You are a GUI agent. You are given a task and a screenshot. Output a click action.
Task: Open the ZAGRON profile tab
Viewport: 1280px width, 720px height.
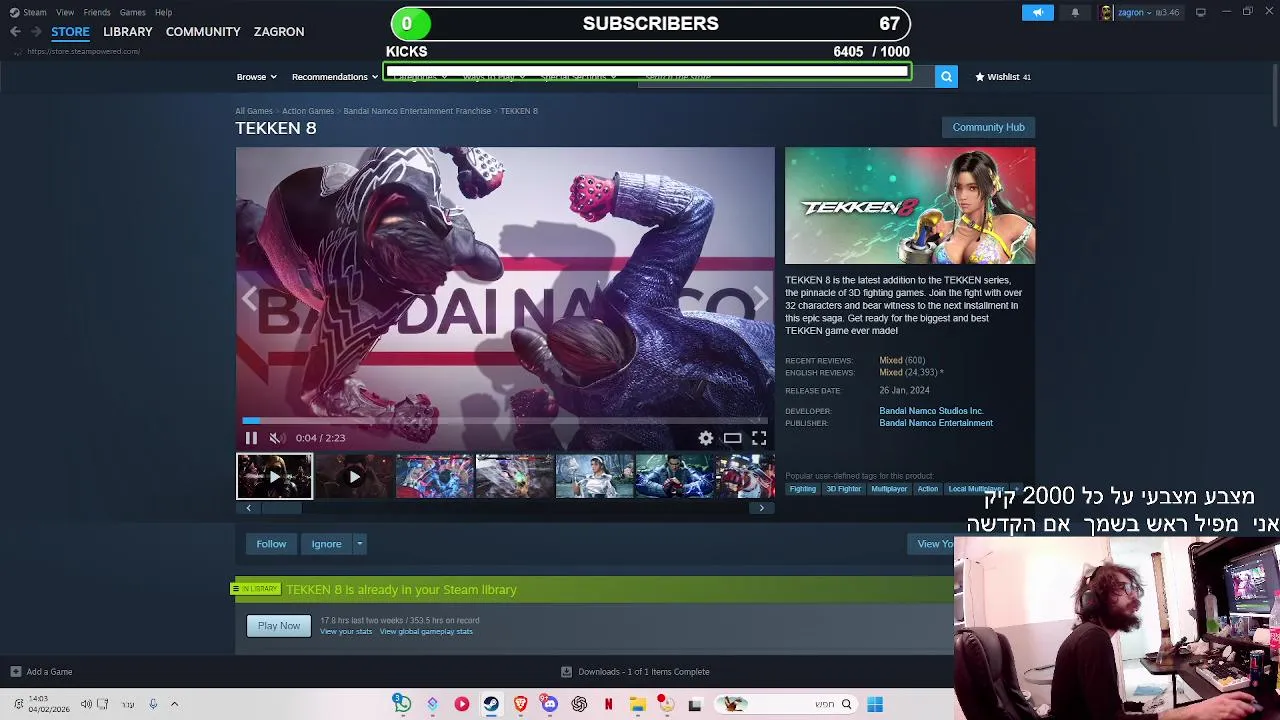279,32
